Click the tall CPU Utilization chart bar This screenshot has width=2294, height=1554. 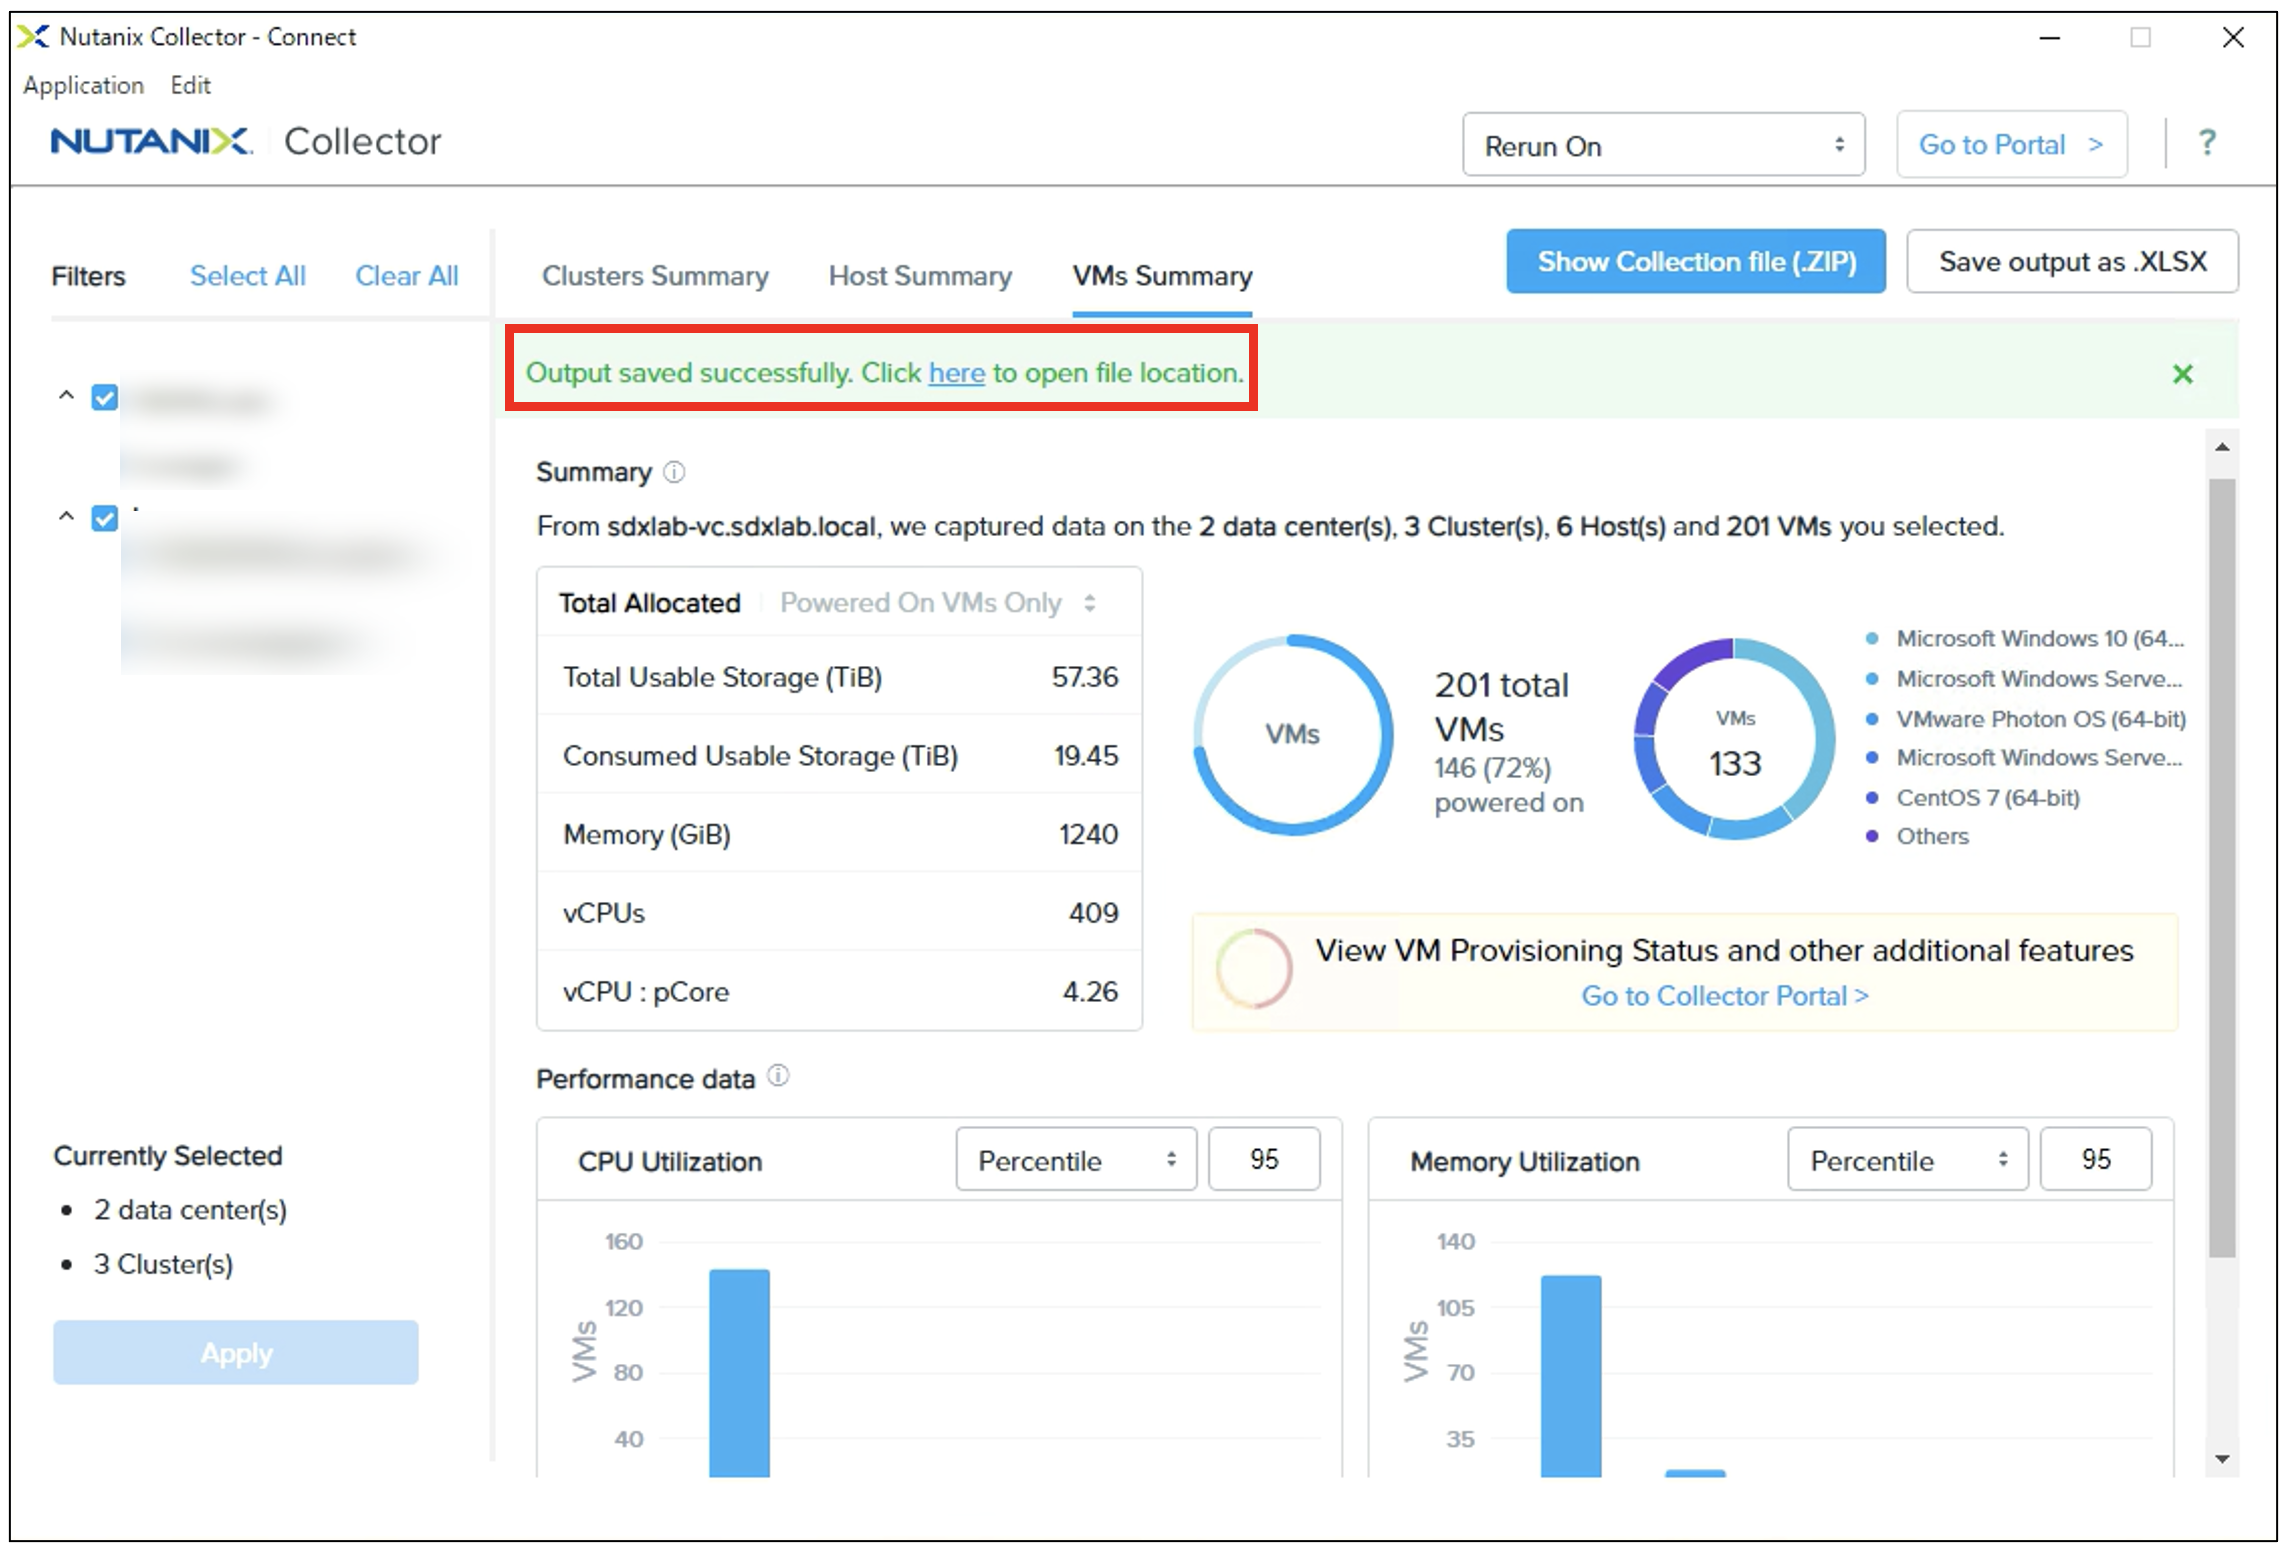pos(739,1373)
